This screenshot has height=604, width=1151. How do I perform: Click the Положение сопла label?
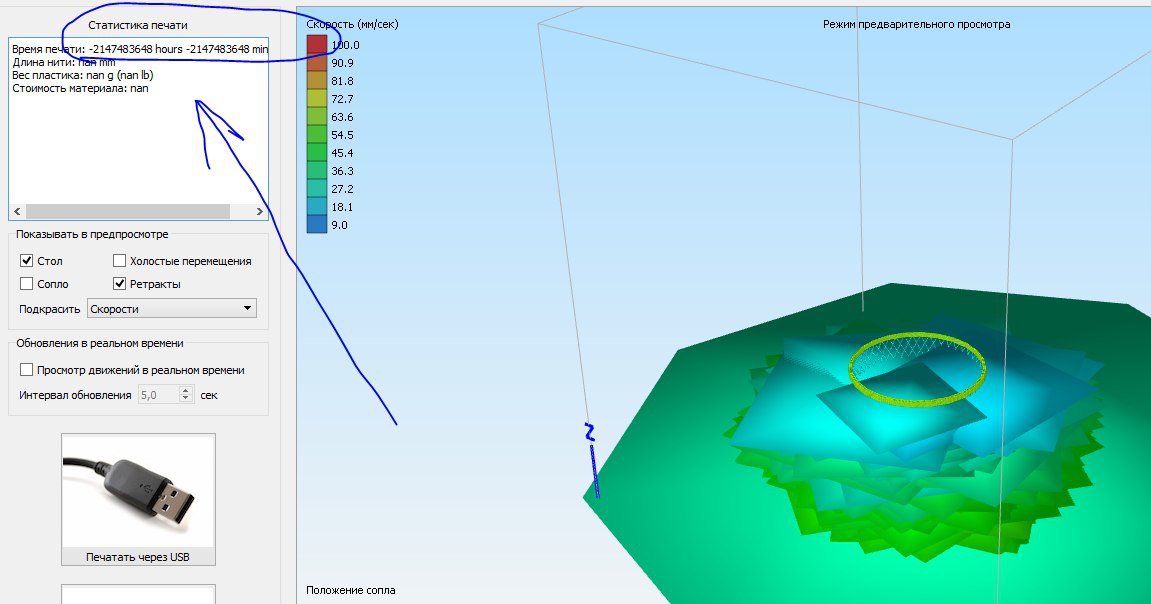click(350, 590)
